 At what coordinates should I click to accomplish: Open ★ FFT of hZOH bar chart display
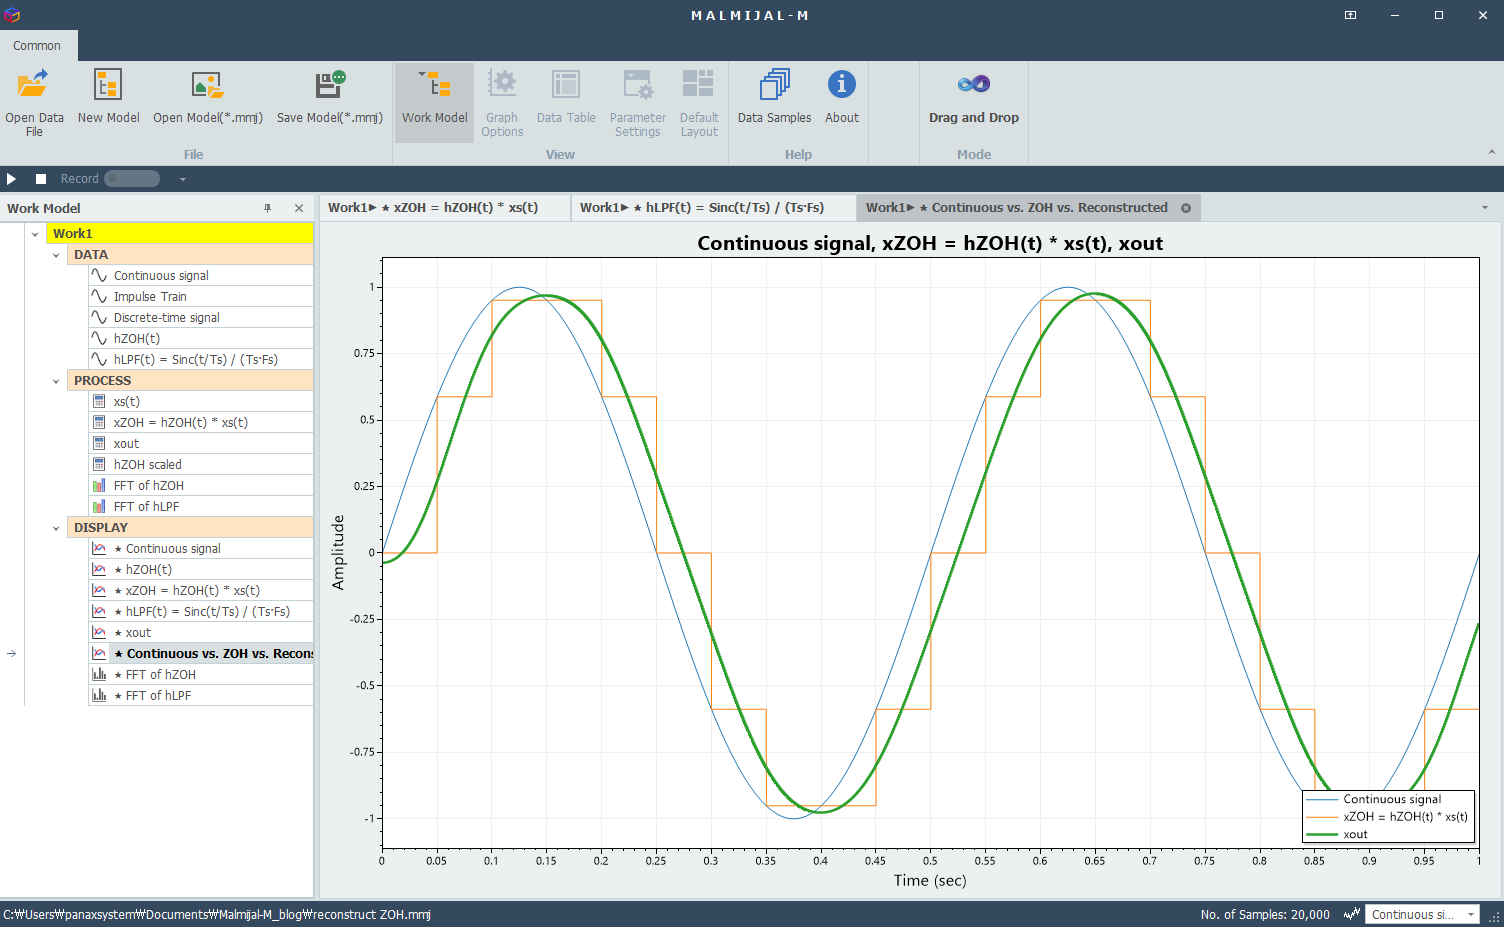[x=200, y=675]
